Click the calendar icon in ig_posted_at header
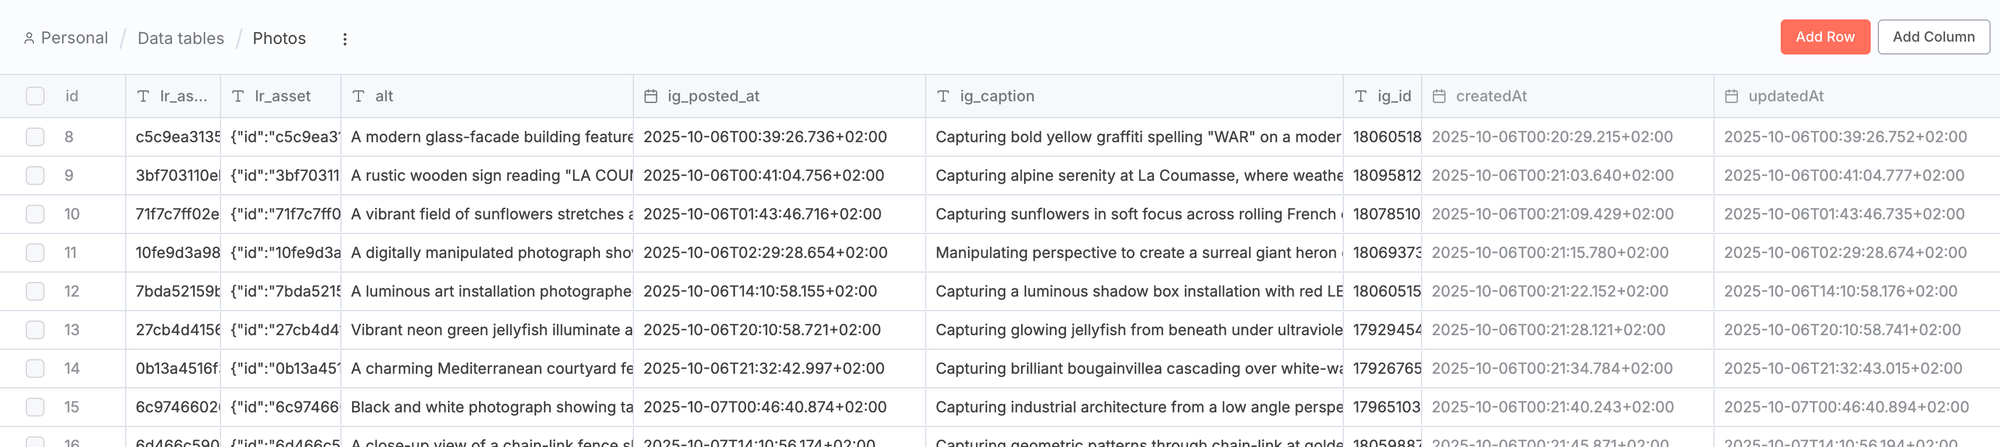2000x447 pixels. [x=651, y=96]
